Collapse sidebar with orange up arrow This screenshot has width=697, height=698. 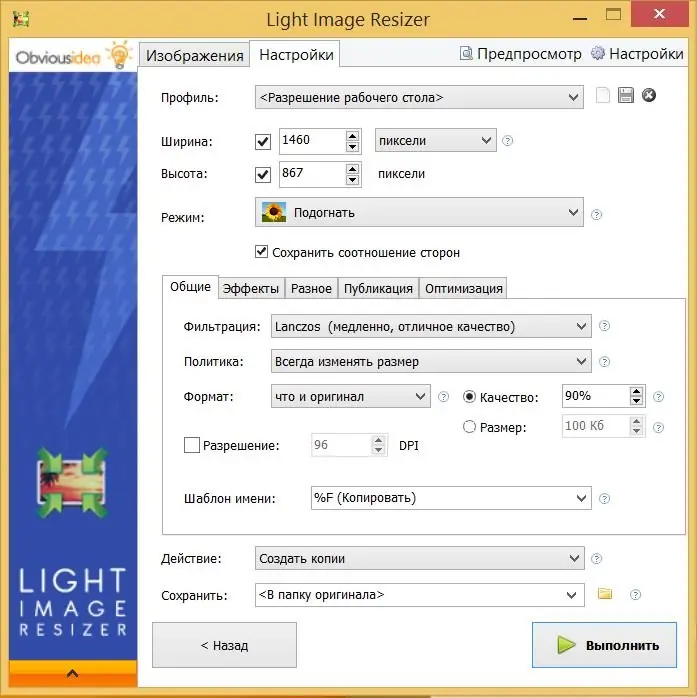tap(73, 673)
